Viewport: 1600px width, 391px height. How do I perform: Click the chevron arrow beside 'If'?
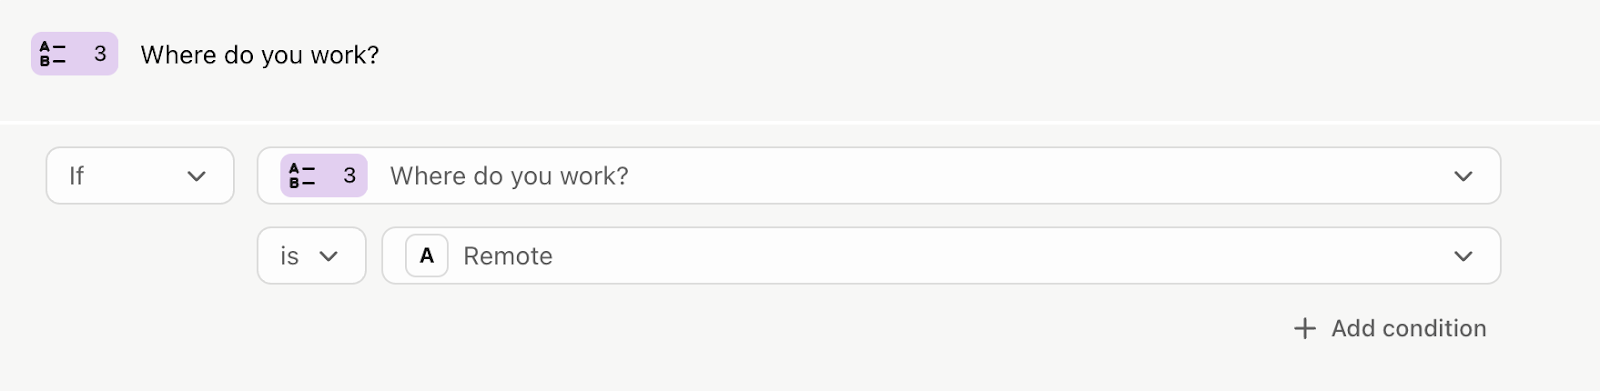click(196, 176)
